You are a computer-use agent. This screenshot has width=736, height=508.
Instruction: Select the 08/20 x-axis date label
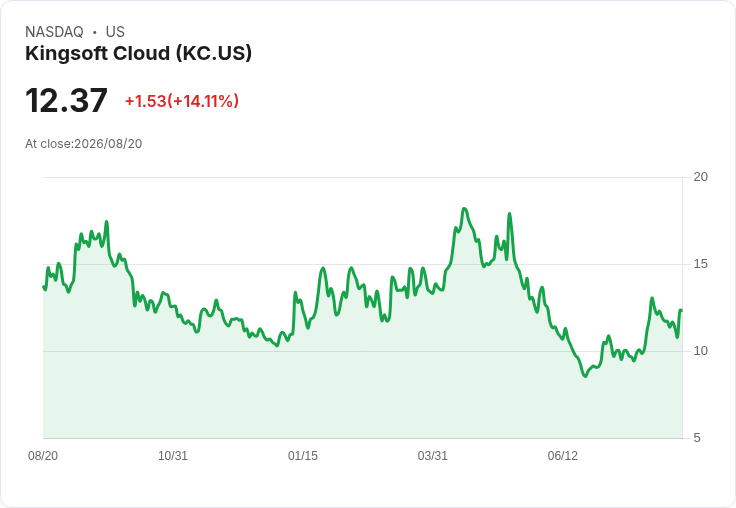[x=43, y=455]
